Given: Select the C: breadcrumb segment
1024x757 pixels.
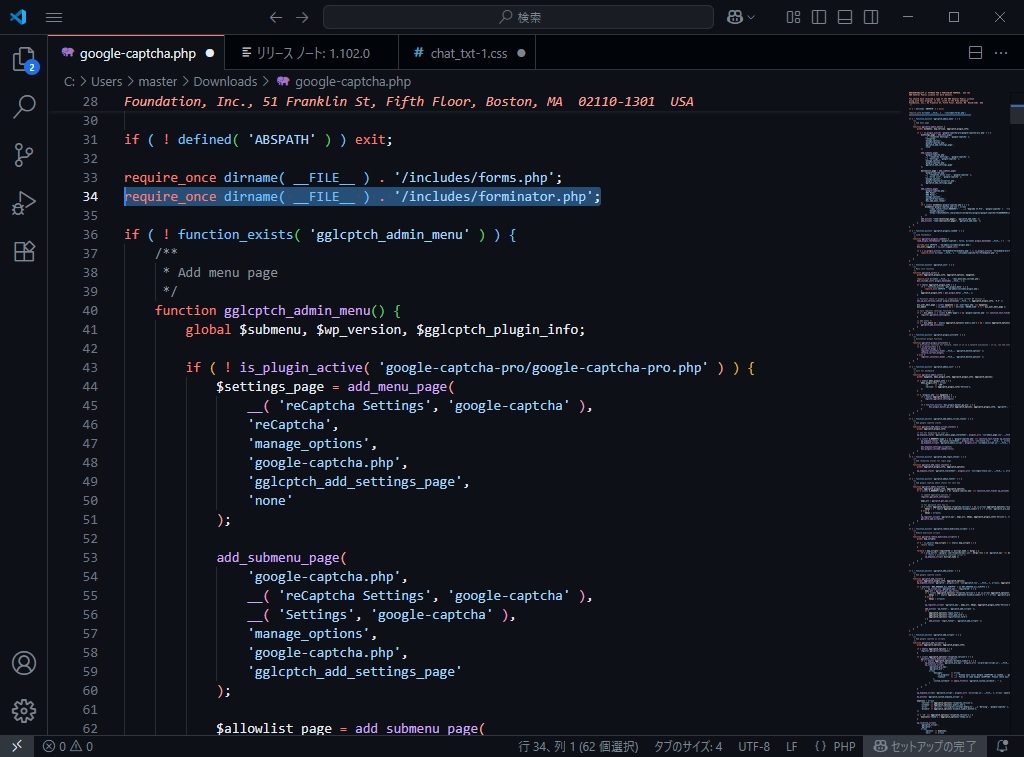Looking at the screenshot, I should [69, 82].
